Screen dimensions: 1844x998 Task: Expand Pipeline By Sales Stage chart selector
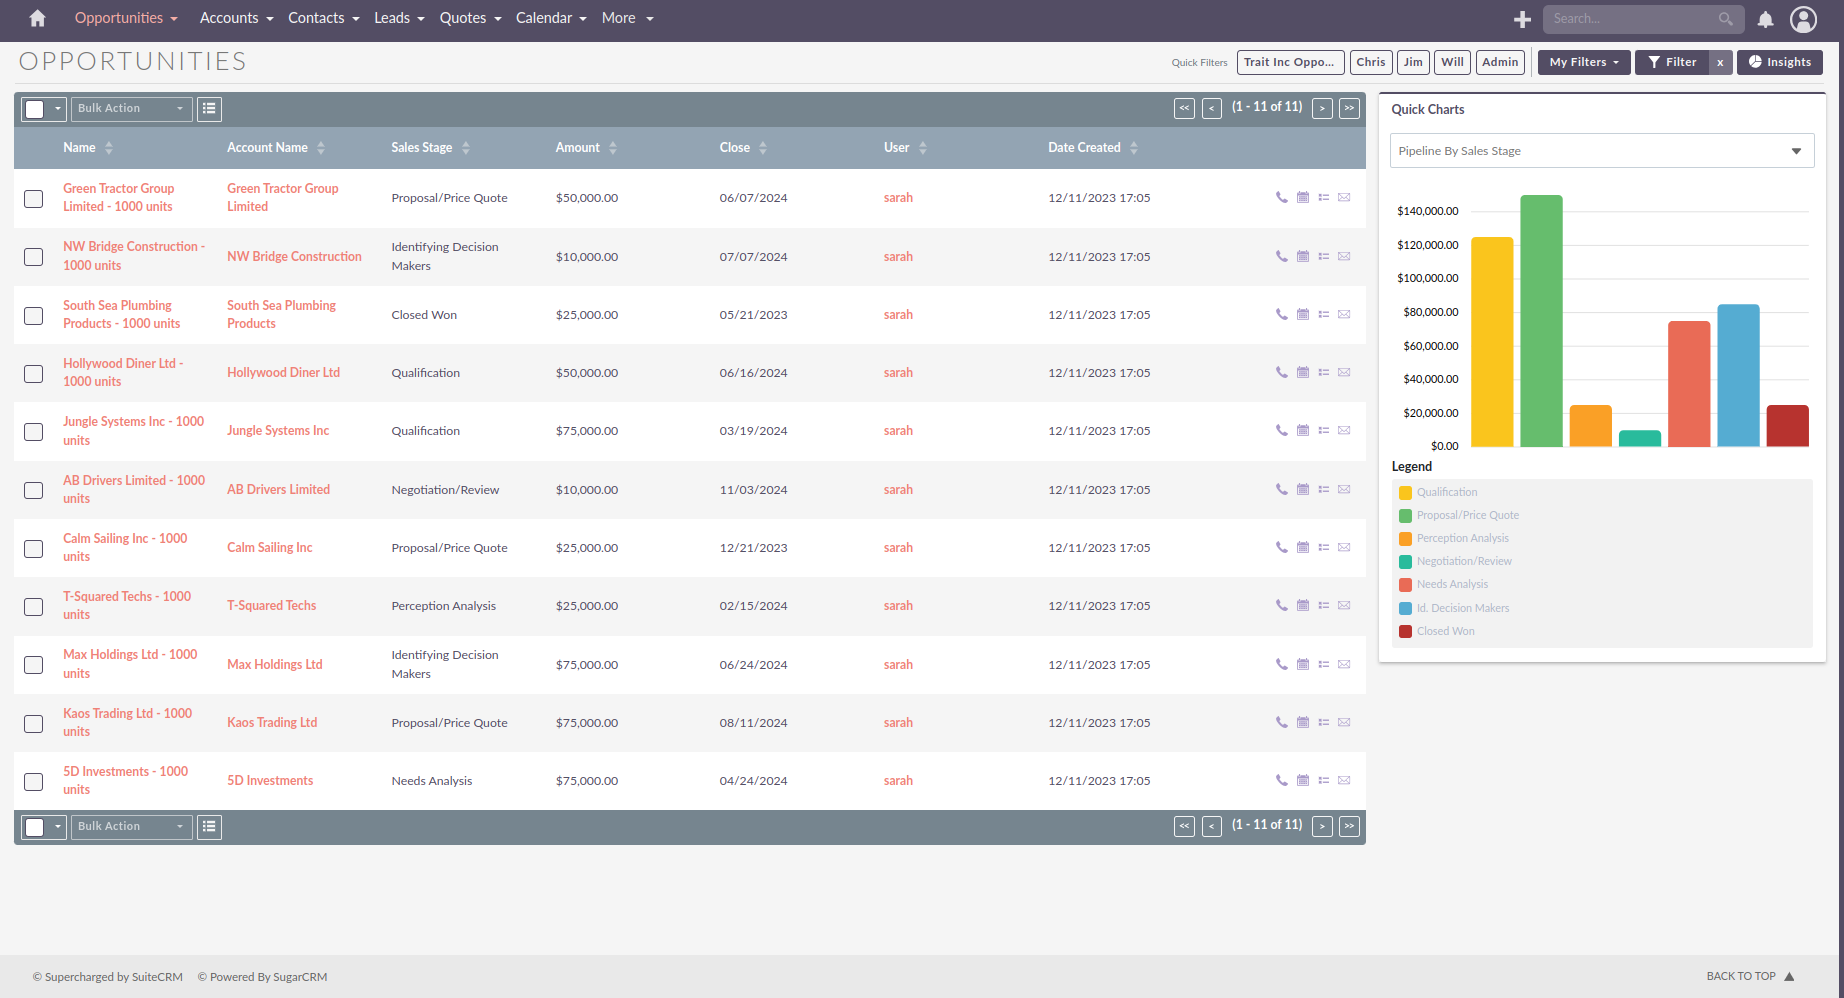coord(1602,151)
